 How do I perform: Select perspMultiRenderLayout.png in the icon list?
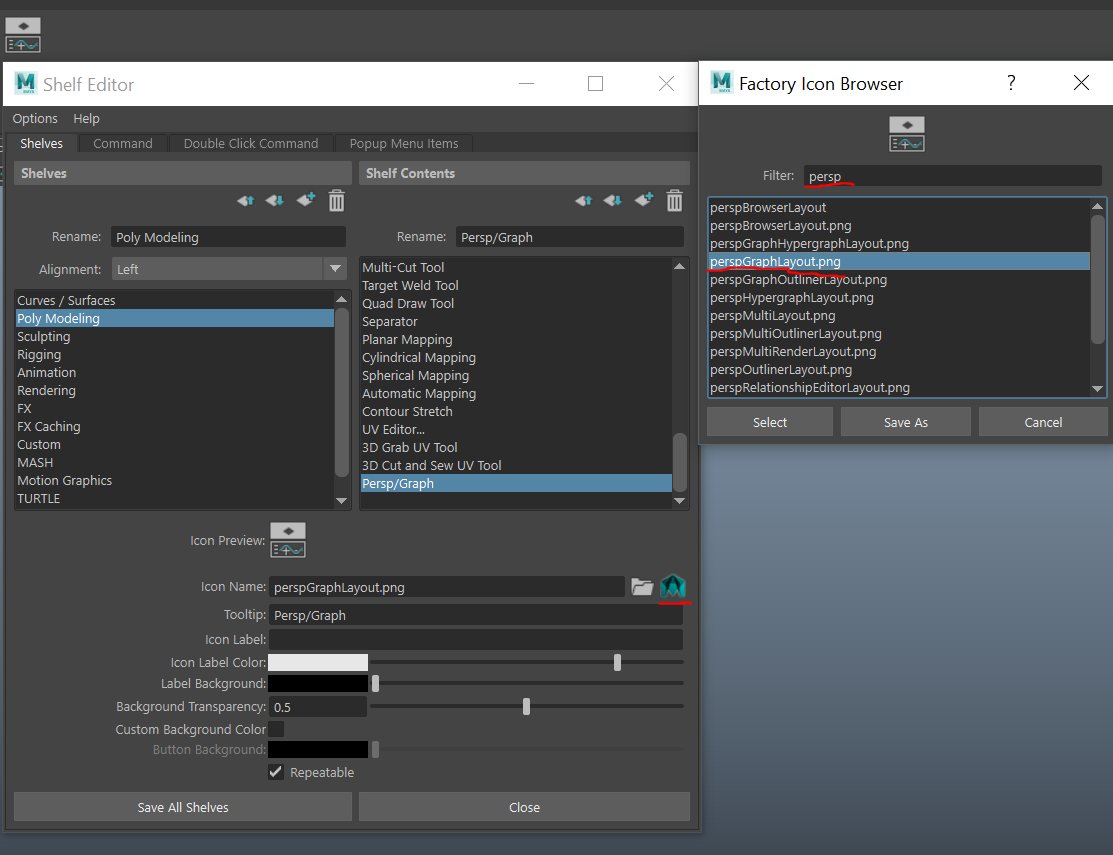[x=899, y=351]
